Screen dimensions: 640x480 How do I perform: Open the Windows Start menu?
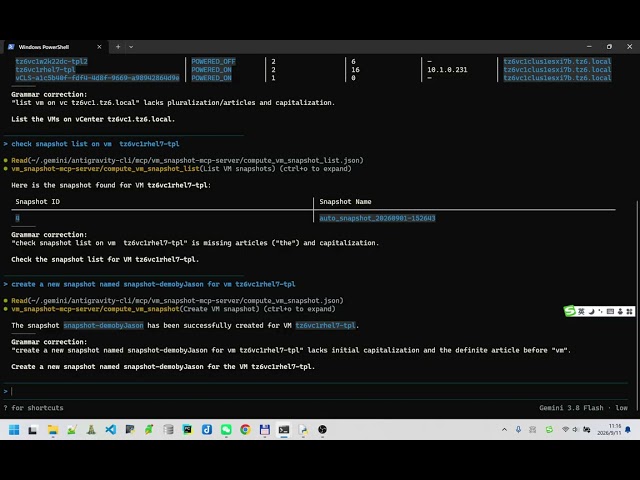(14, 429)
